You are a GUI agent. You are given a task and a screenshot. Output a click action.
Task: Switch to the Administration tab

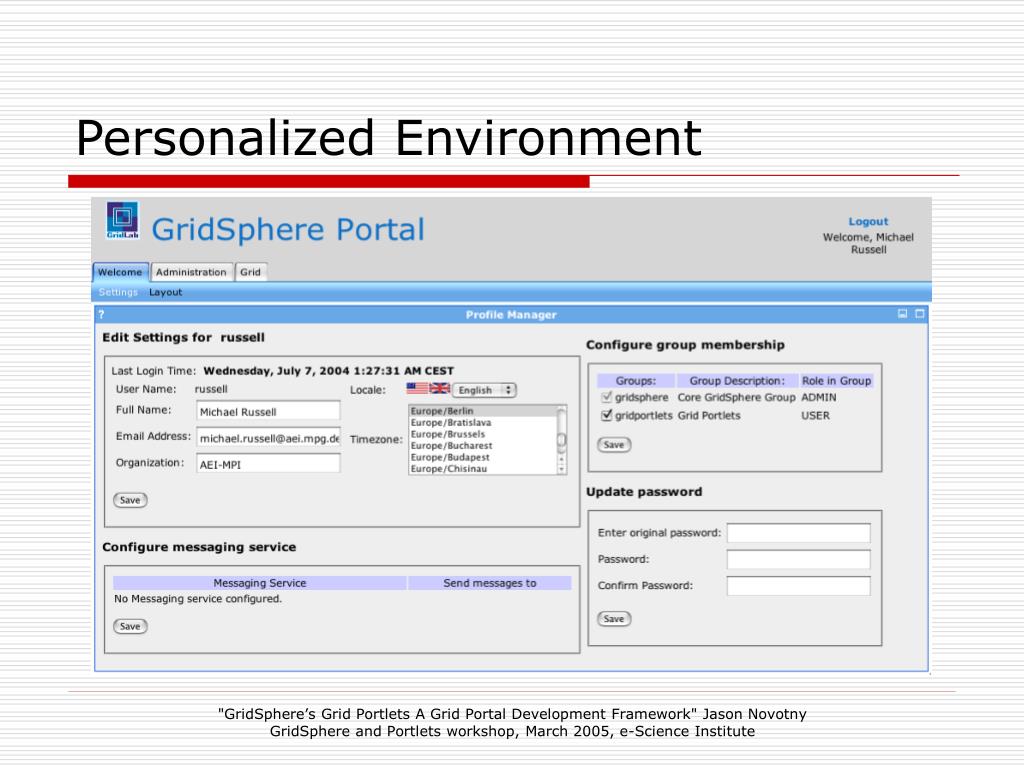click(191, 272)
